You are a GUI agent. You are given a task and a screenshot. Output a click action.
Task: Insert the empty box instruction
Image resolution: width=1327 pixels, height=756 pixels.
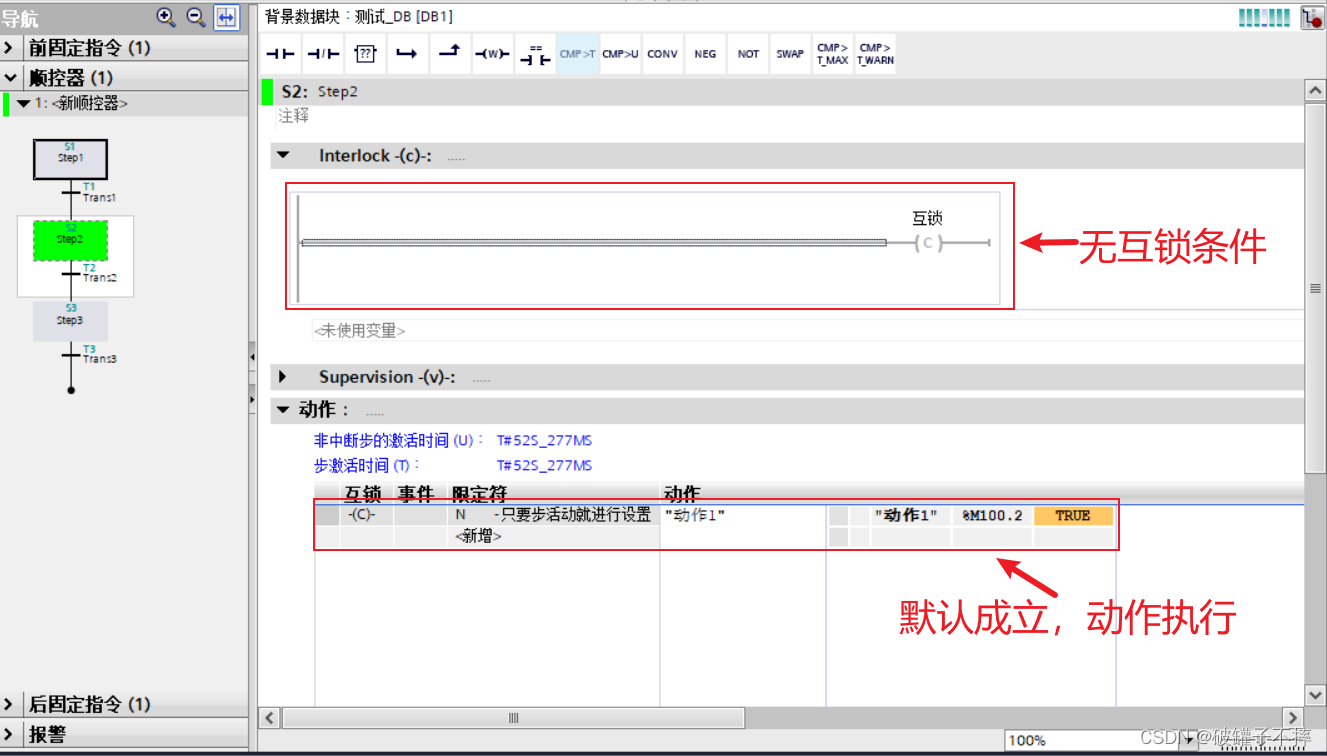click(365, 54)
